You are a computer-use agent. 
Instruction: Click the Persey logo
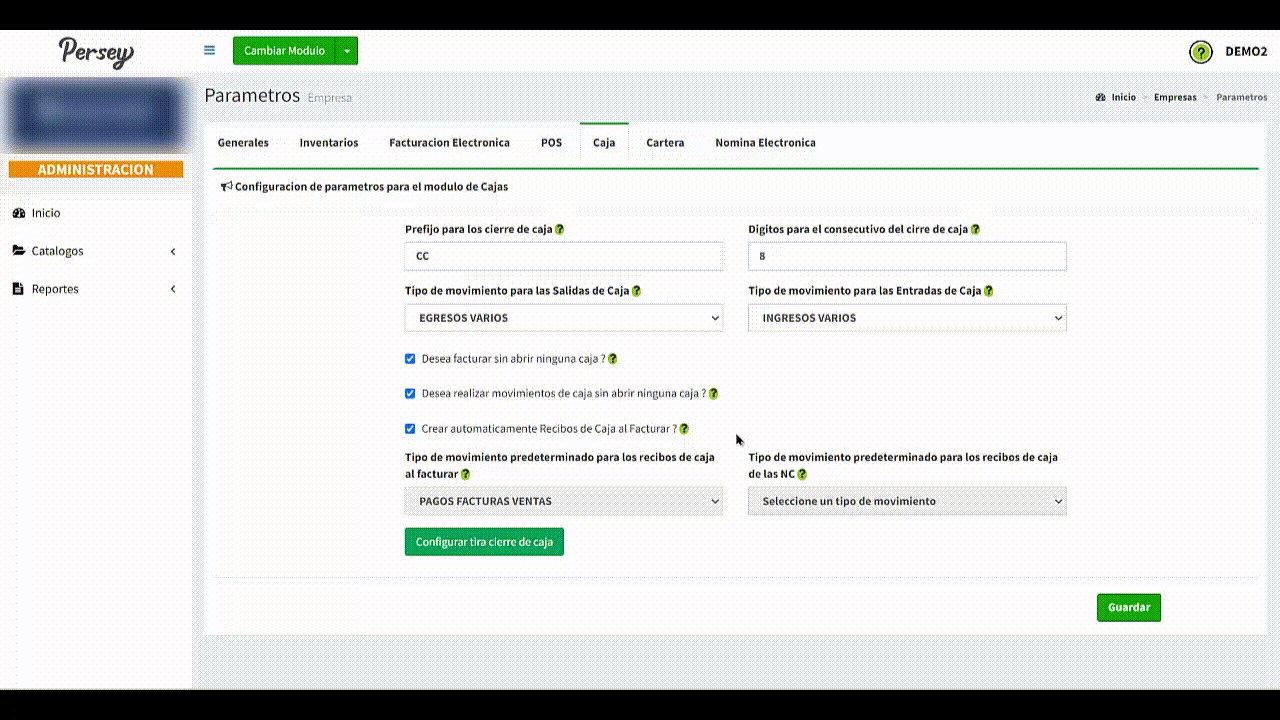(96, 52)
